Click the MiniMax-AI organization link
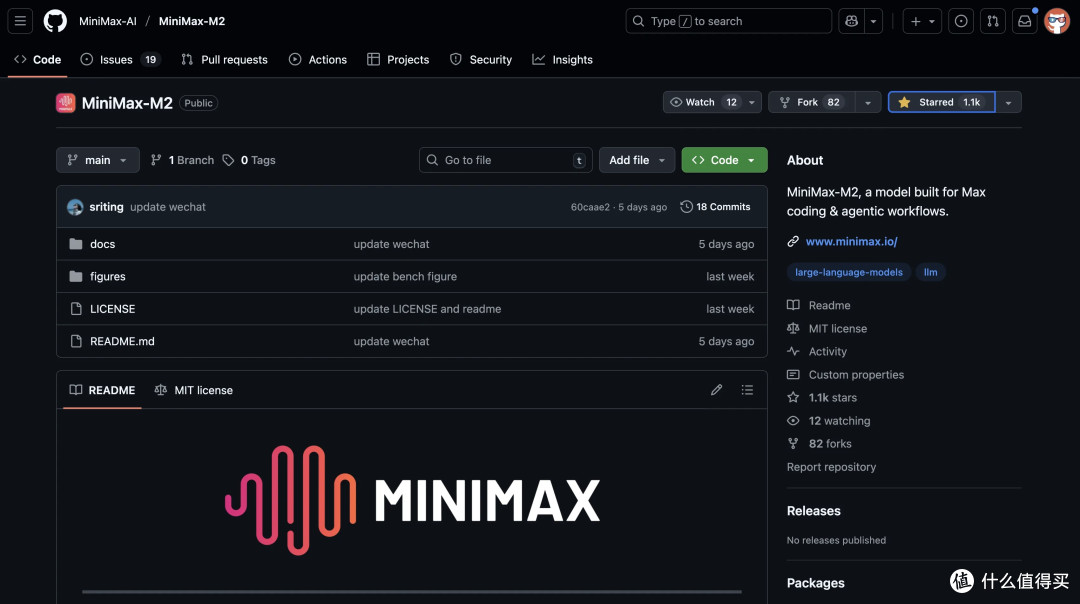Image resolution: width=1080 pixels, height=604 pixels. click(x=107, y=21)
